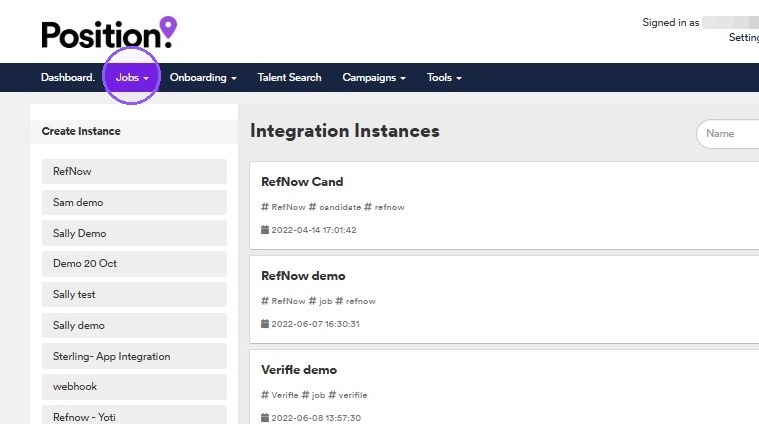Open the Dashboard page
The width and height of the screenshot is (759, 424).
(68, 77)
